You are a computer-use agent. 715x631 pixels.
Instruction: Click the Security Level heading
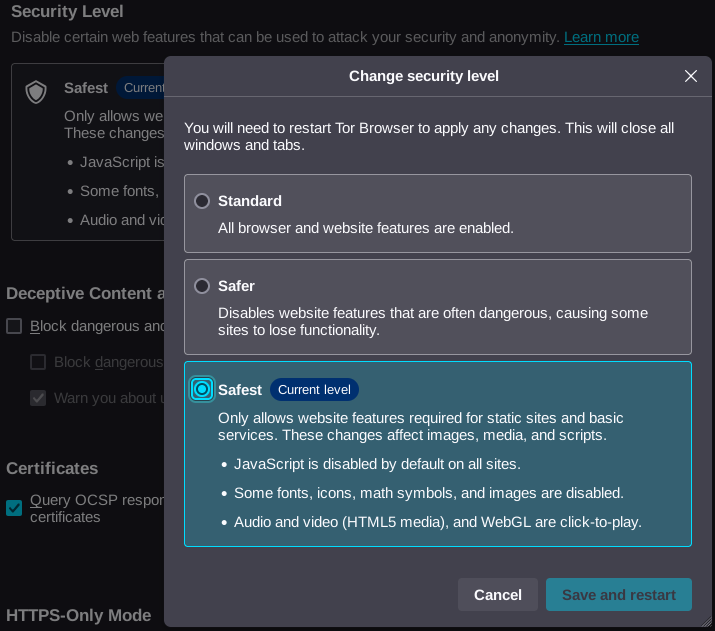point(67,11)
